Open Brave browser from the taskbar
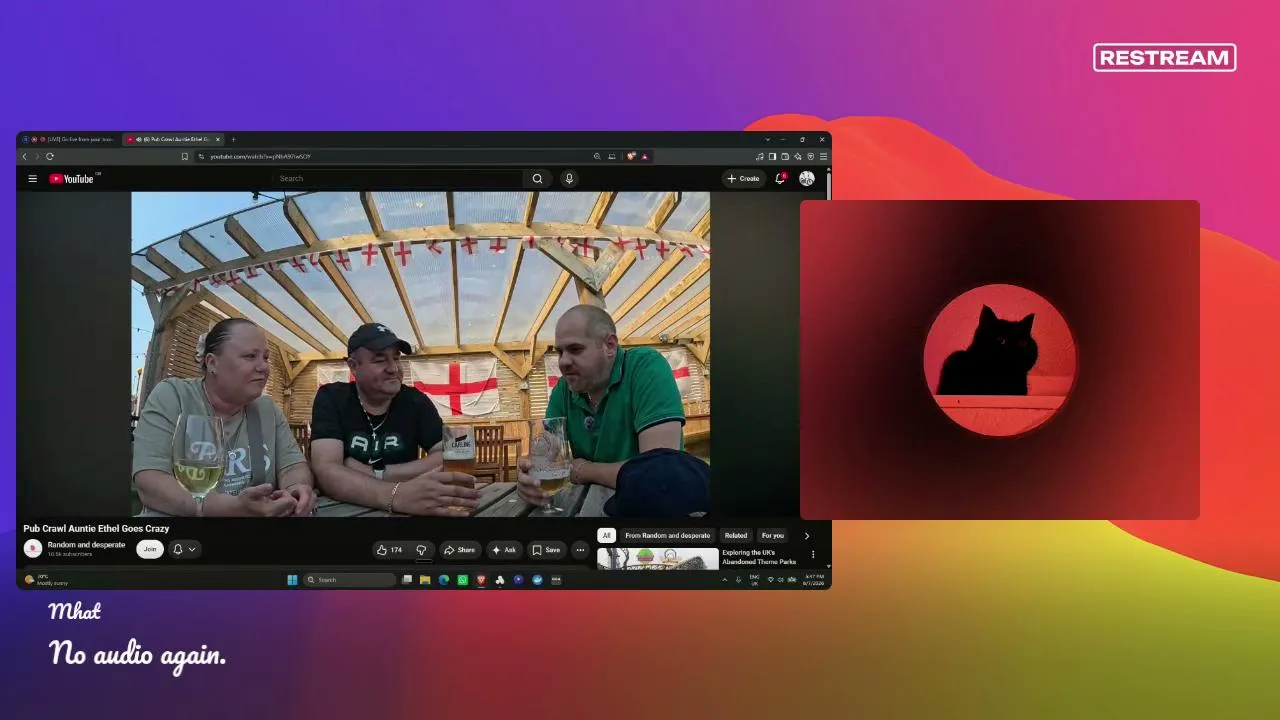This screenshot has height=720, width=1280. pos(481,580)
